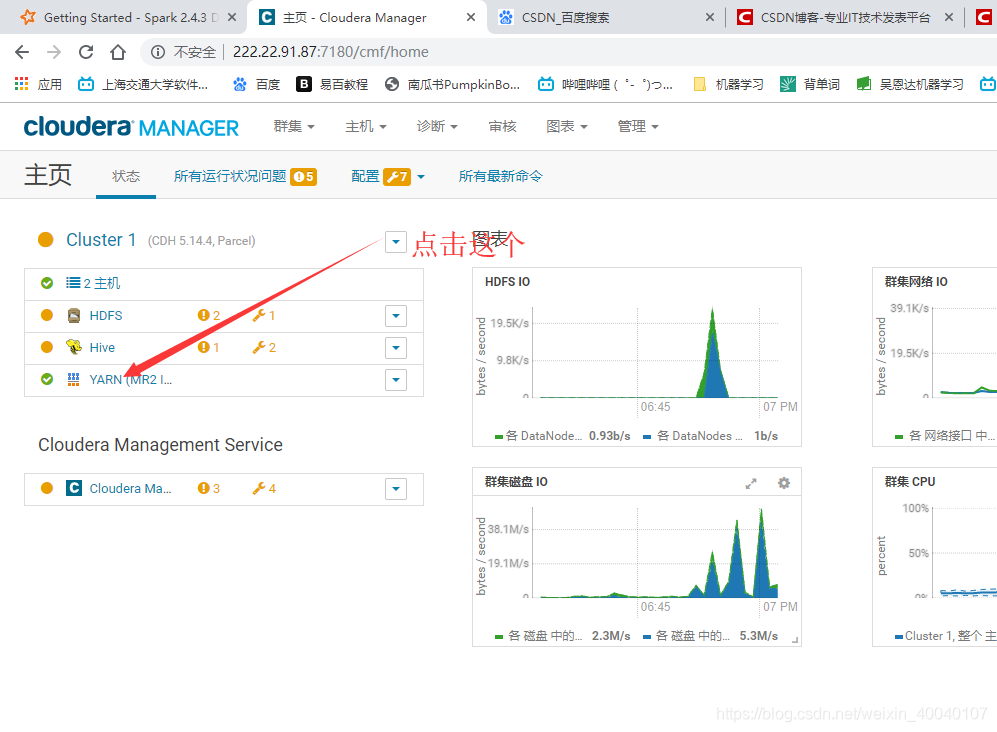This screenshot has height=732, width=997.
Task: Open the 配置 issues dropdown with badge 7
Action: tap(388, 176)
